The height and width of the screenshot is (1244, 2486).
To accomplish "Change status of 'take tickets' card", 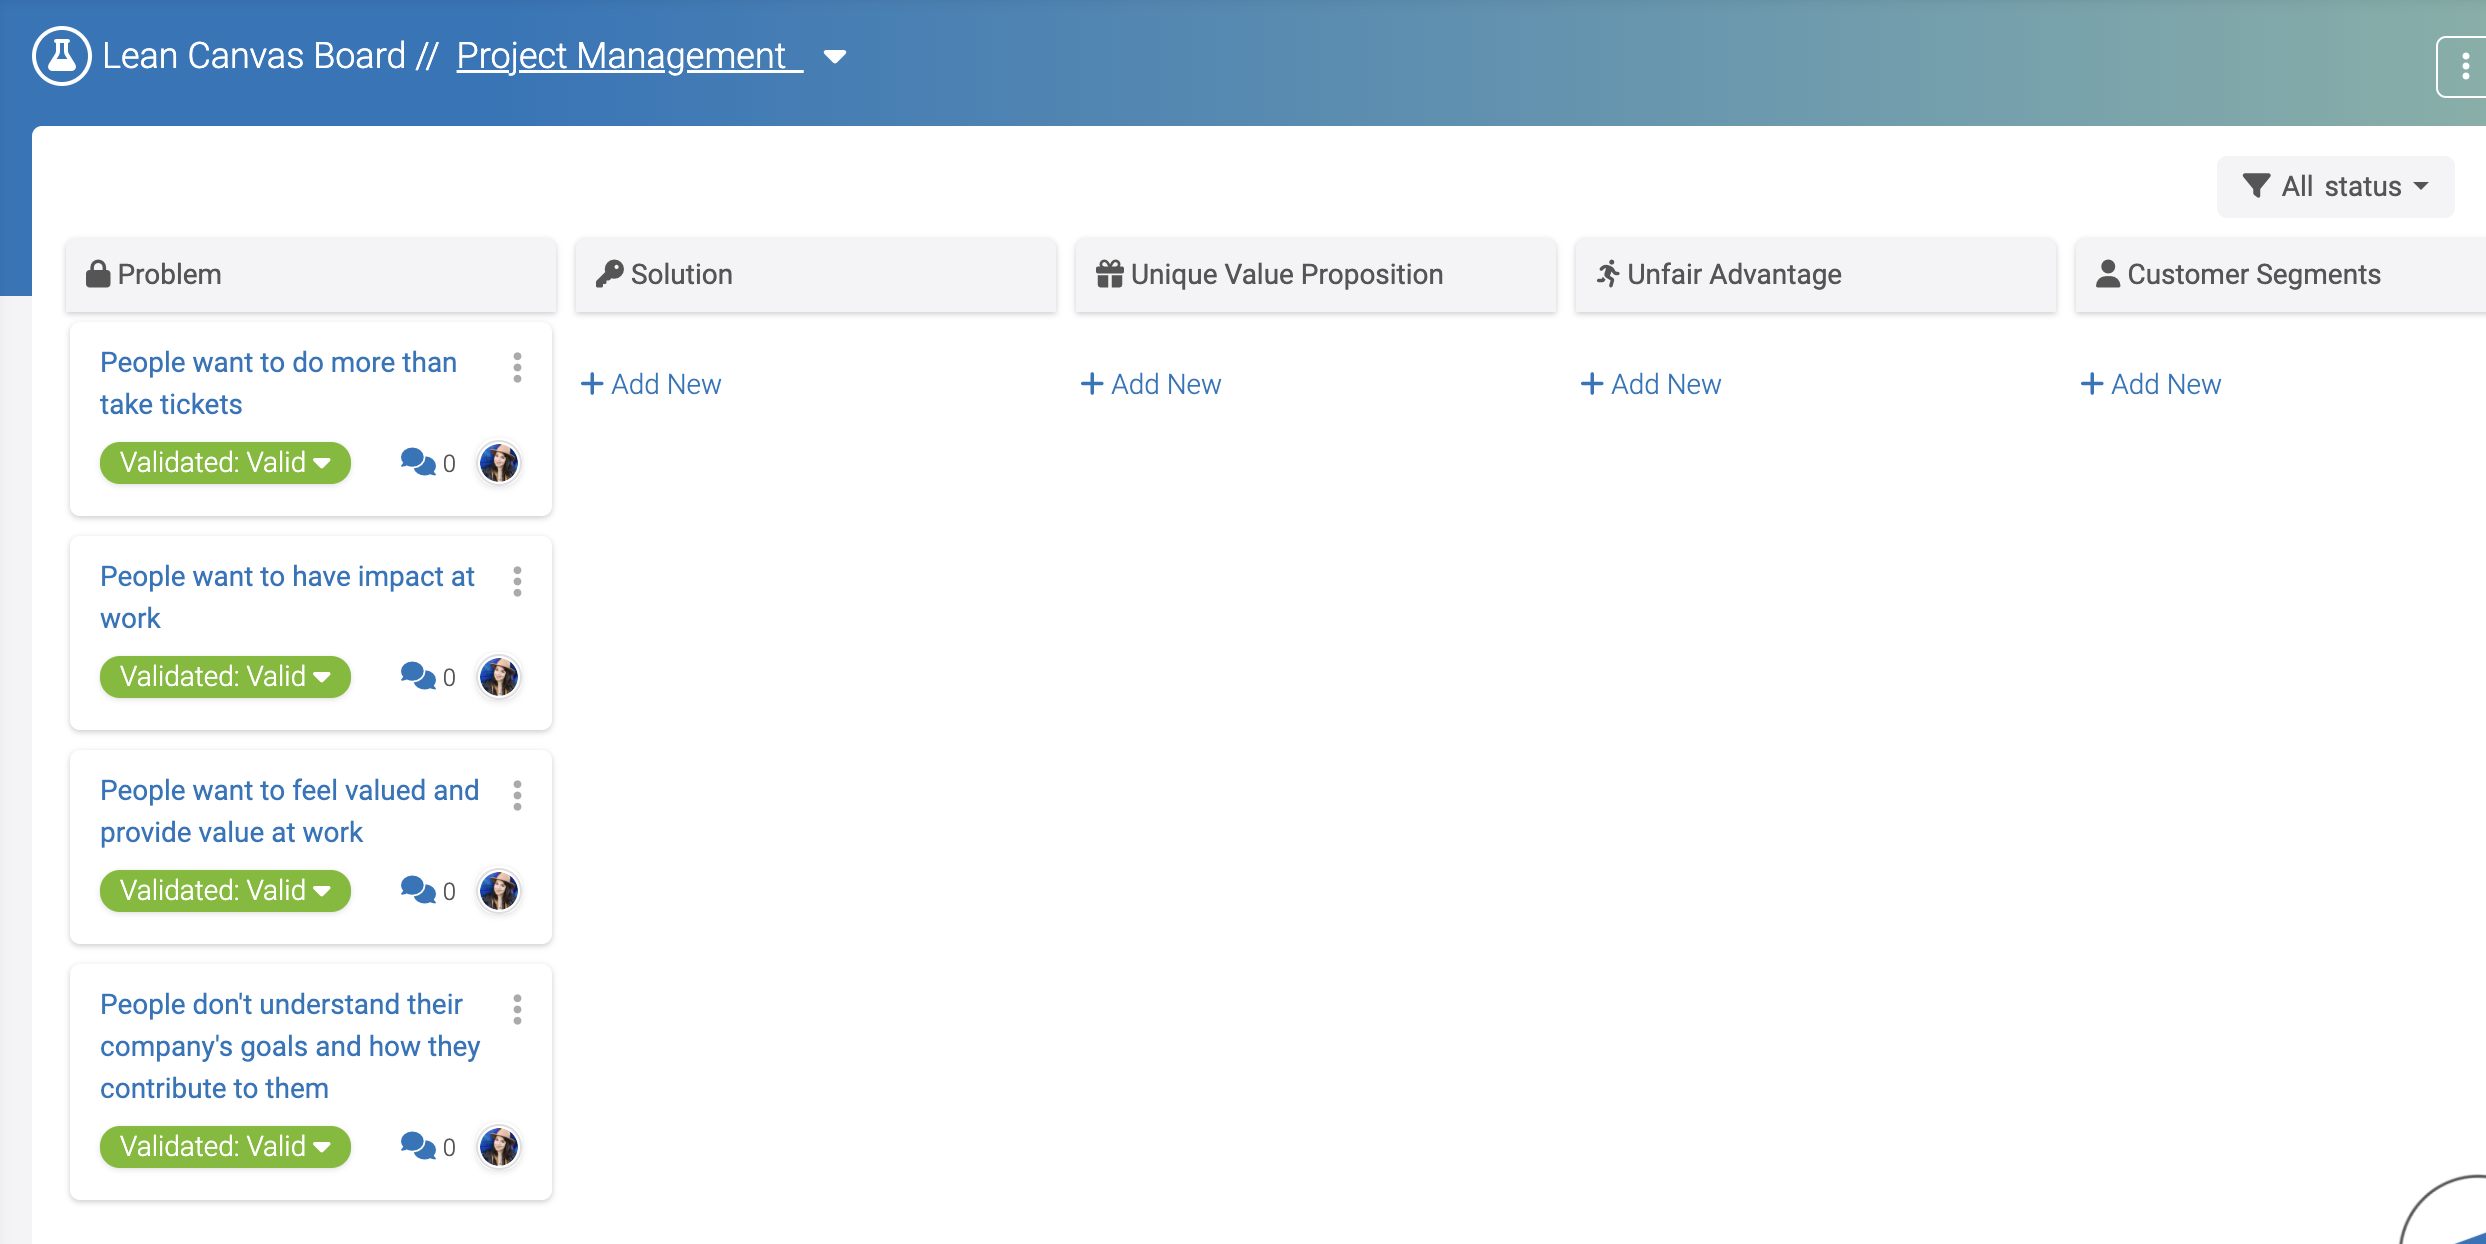I will tap(225, 463).
